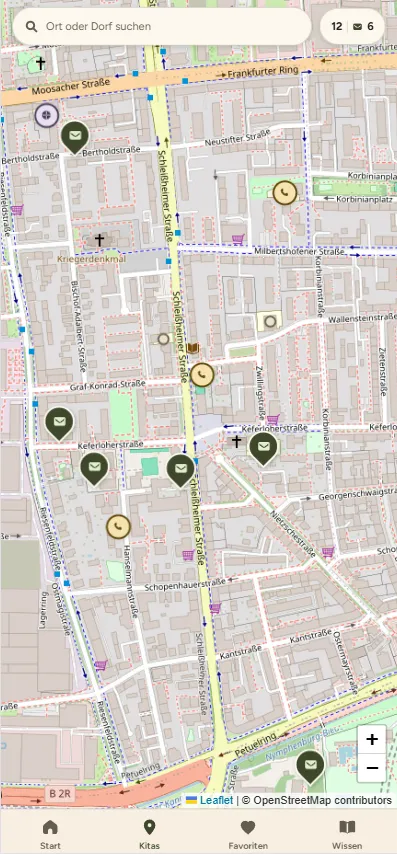Open envelope marker left of green square
Screen dimensions: 397x854
94,468
